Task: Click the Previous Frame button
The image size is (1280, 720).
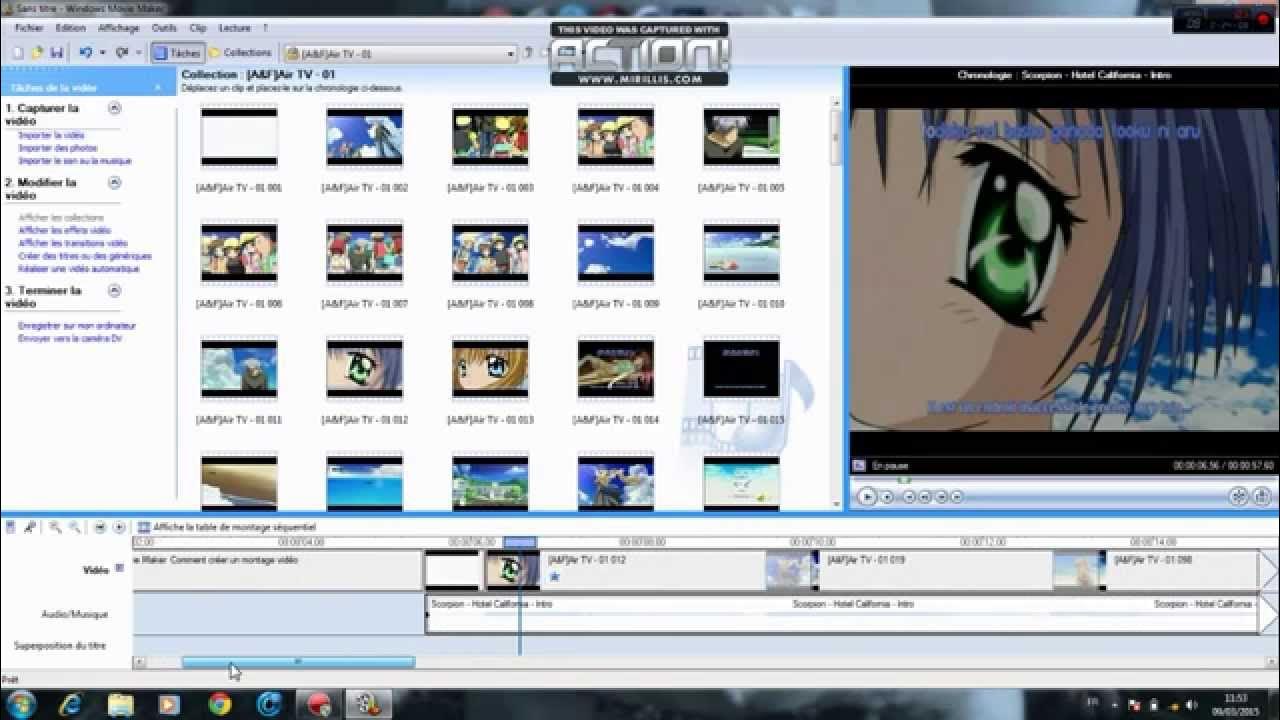Action: 925,496
